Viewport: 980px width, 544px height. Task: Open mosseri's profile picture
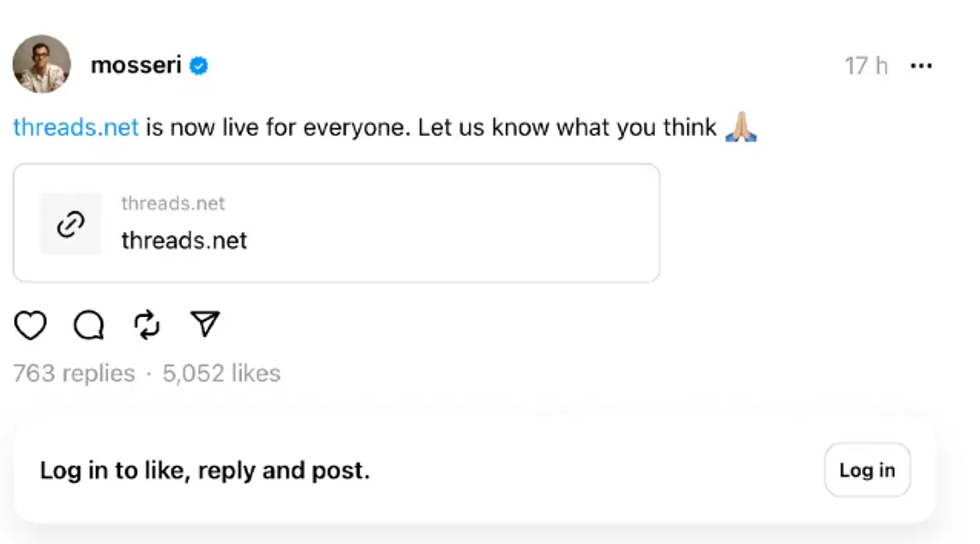click(41, 64)
